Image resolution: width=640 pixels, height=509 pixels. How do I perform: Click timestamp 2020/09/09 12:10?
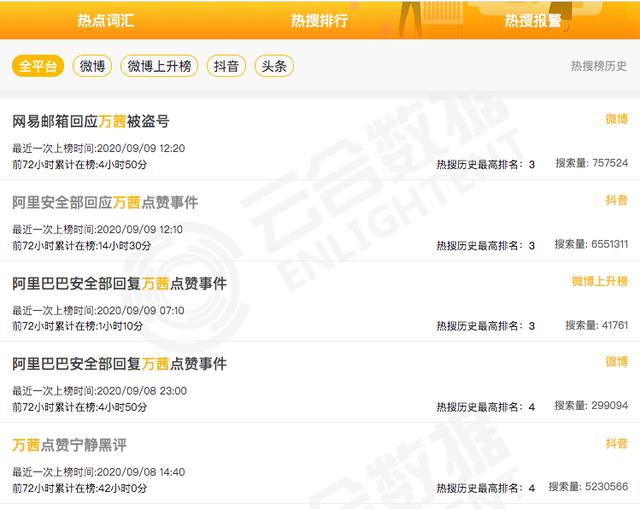[x=140, y=229]
